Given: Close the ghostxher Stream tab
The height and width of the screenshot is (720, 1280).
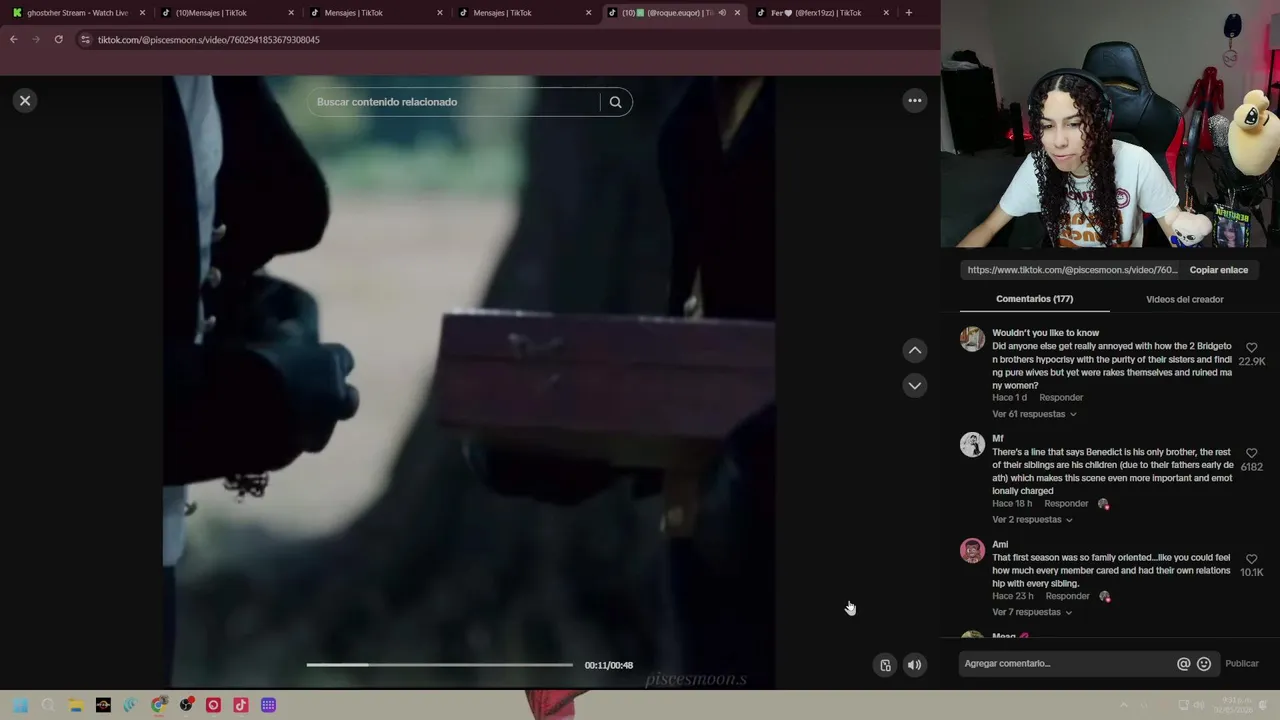Looking at the screenshot, I should (142, 13).
